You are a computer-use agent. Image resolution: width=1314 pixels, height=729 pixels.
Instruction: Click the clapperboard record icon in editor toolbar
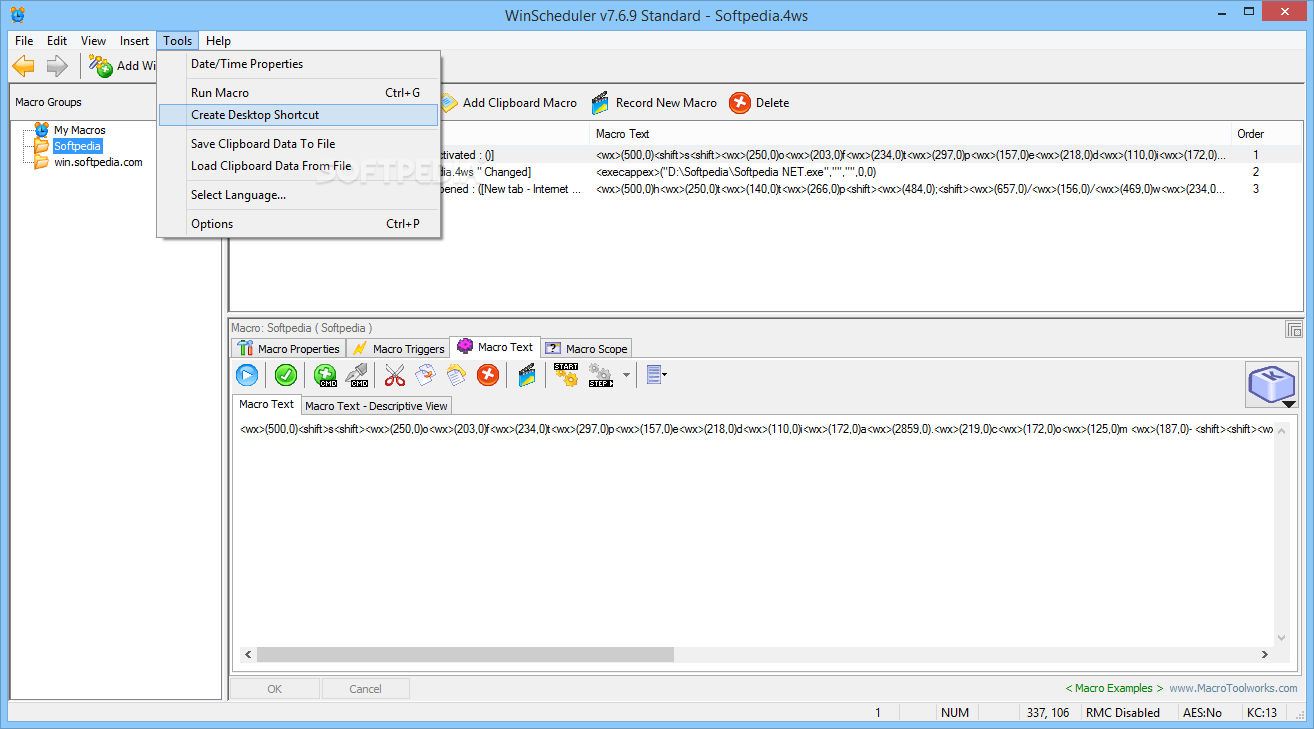pyautogui.click(x=527, y=375)
